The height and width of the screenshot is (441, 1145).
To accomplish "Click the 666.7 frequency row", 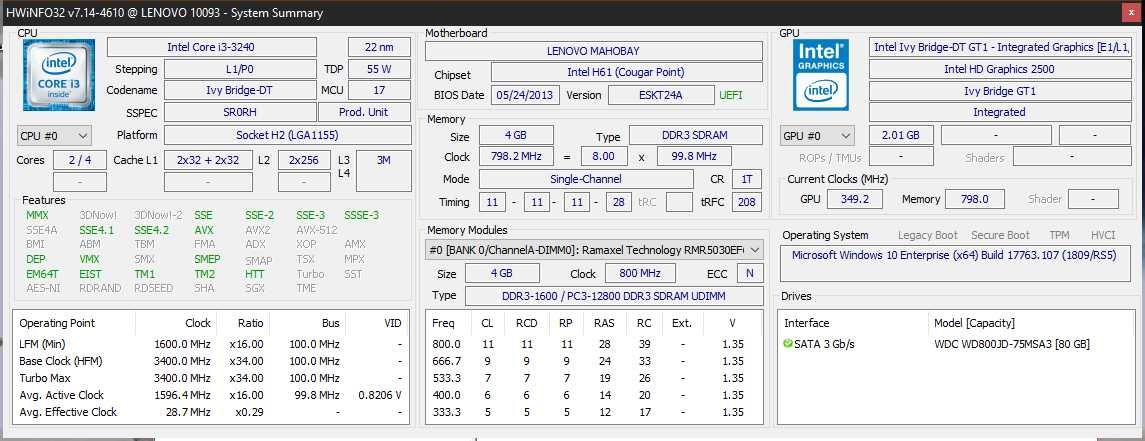I will click(x=594, y=361).
